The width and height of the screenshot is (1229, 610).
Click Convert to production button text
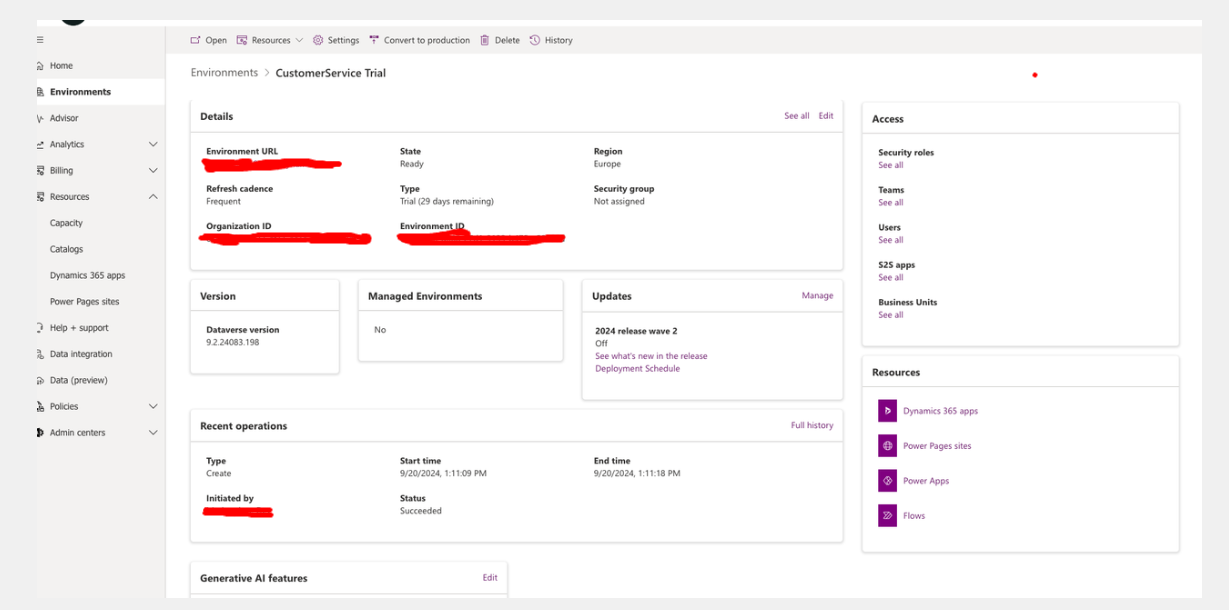[x=427, y=40]
